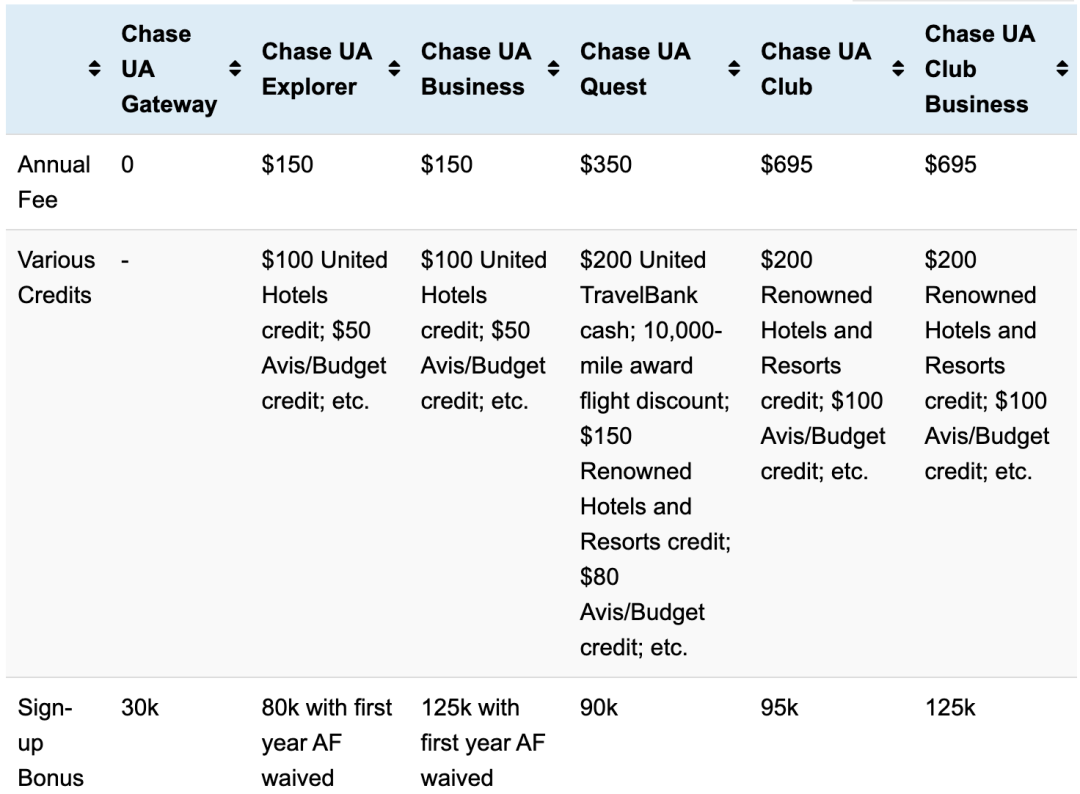Click sort arrows beside Chase UA Explorer
1080x794 pixels.
pos(394,68)
